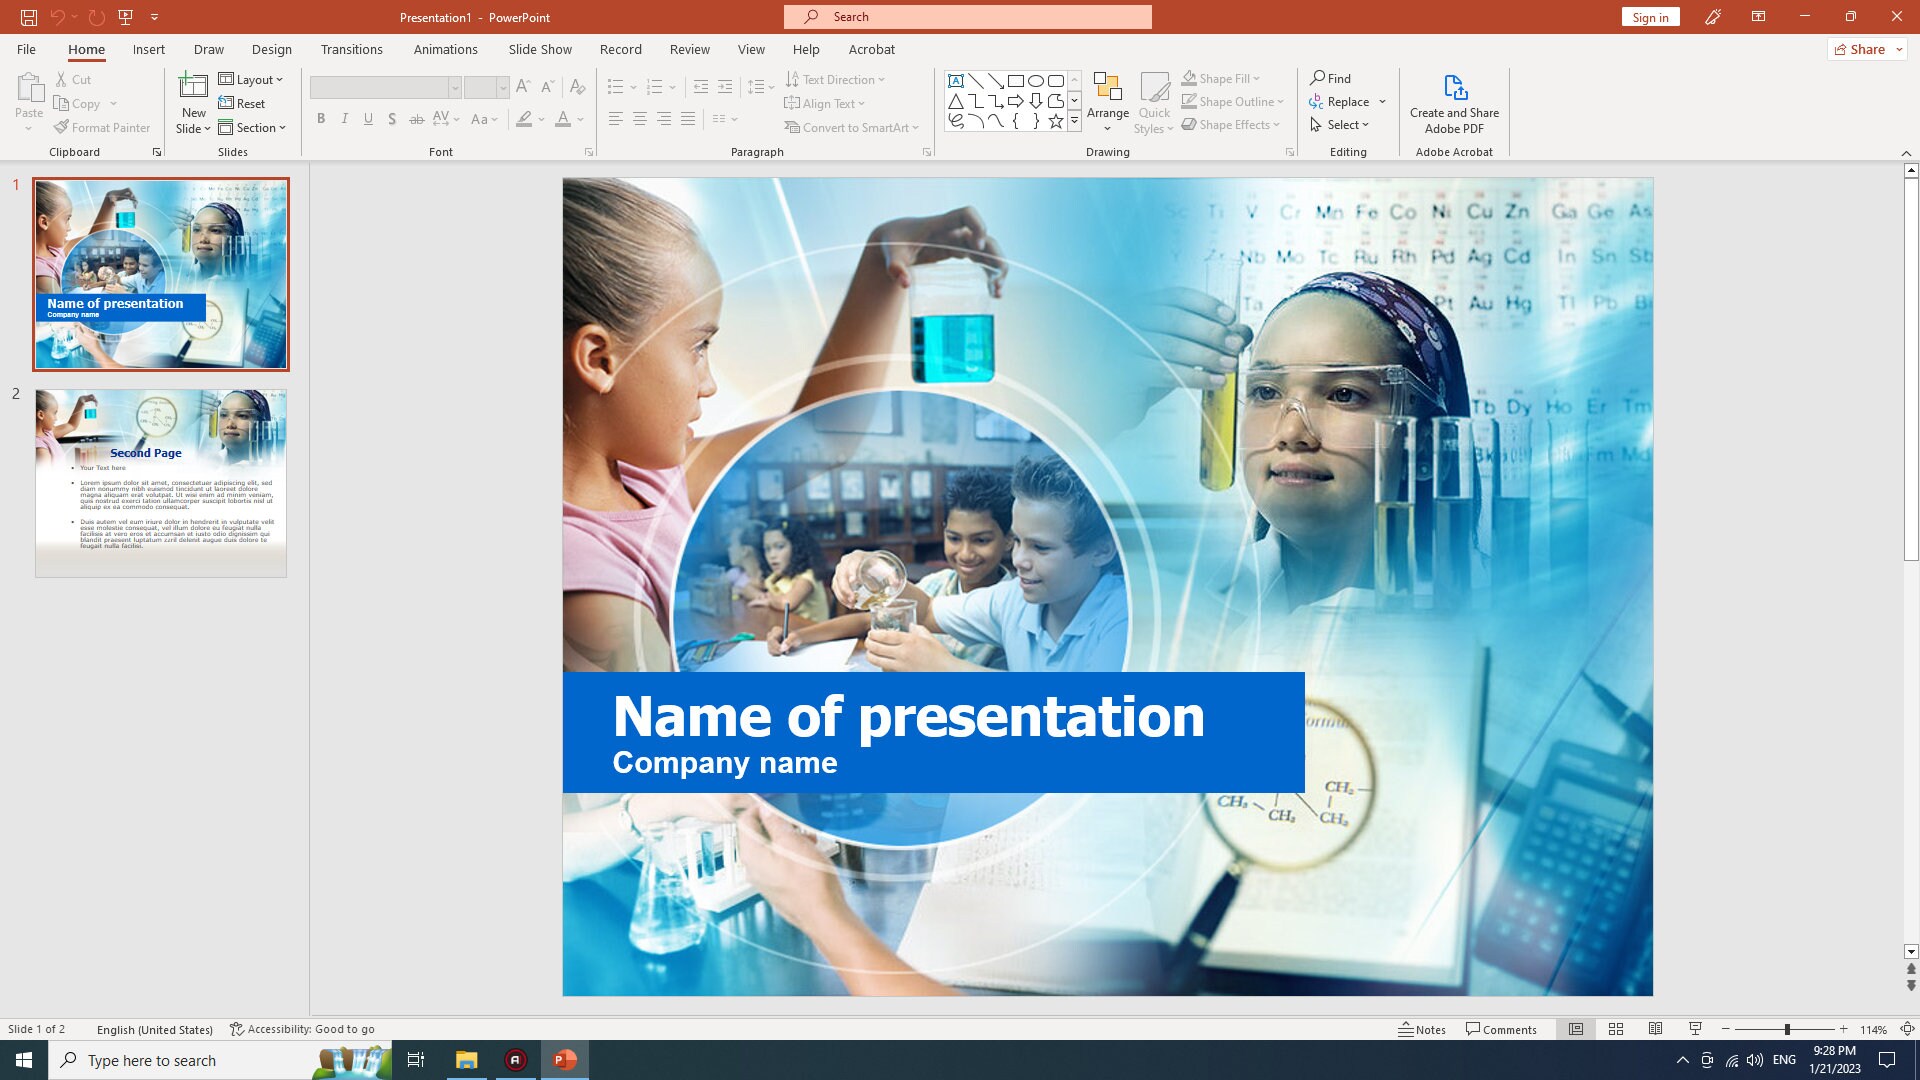Image resolution: width=1920 pixels, height=1080 pixels.
Task: Open the Review ribbon tab
Action: [x=689, y=49]
